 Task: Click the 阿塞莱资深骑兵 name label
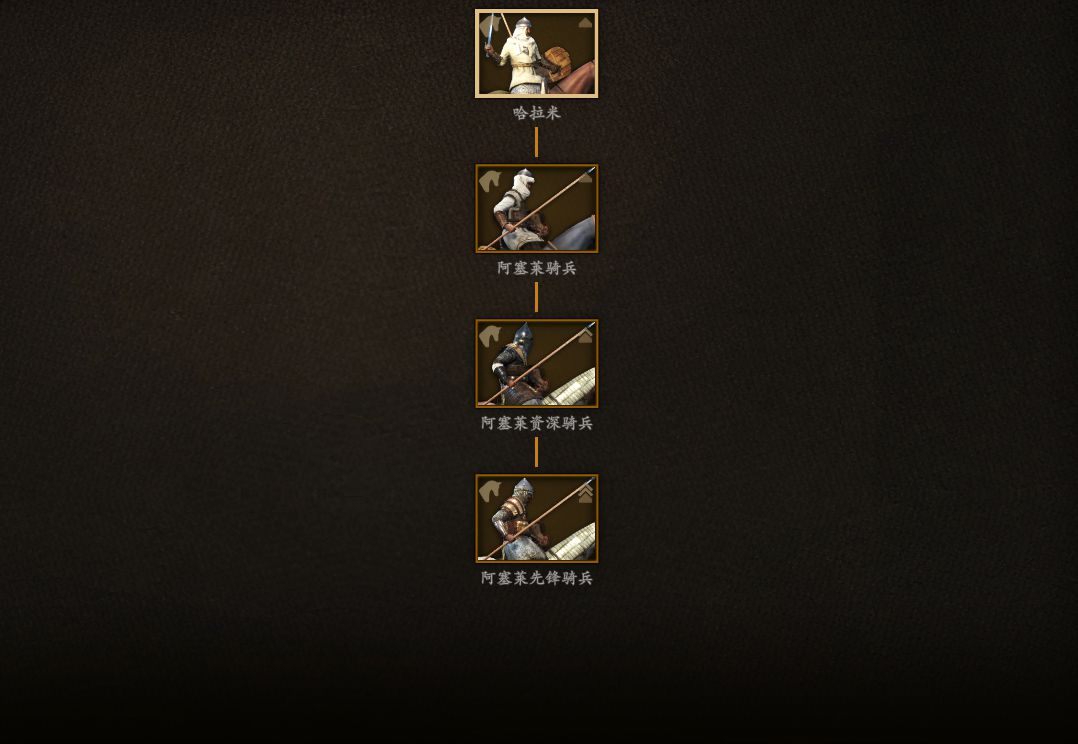537,423
